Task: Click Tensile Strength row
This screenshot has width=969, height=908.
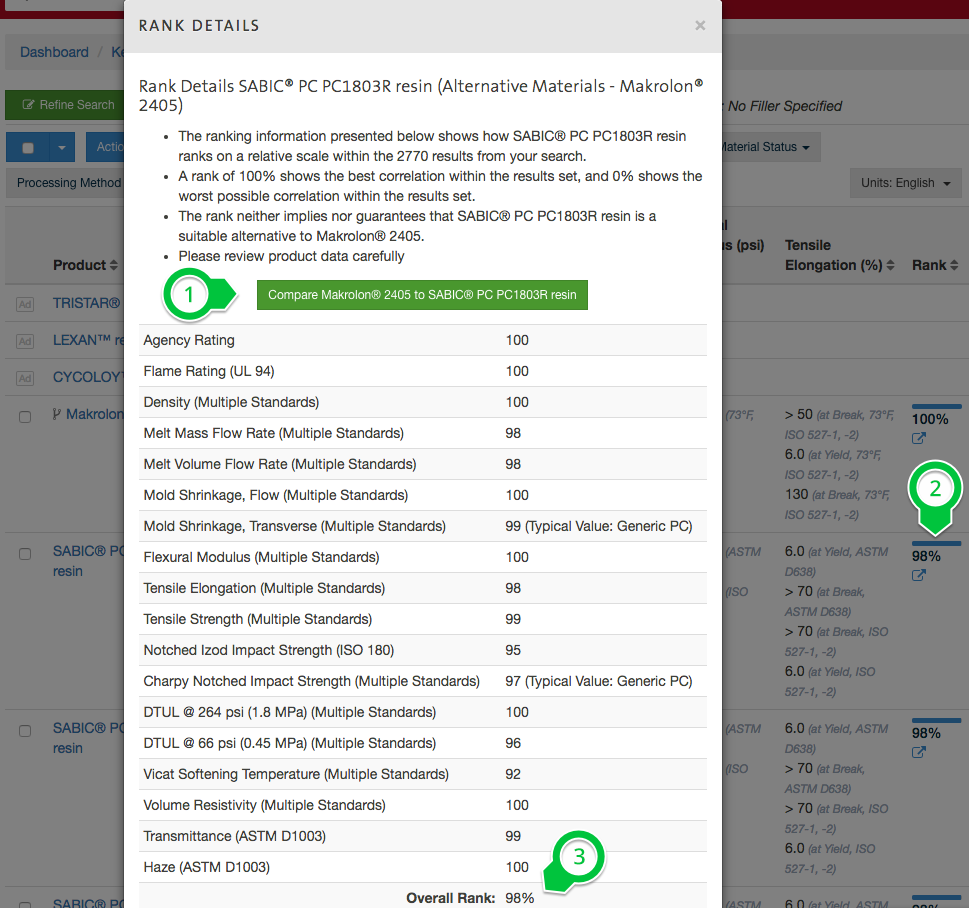Action: tap(423, 619)
